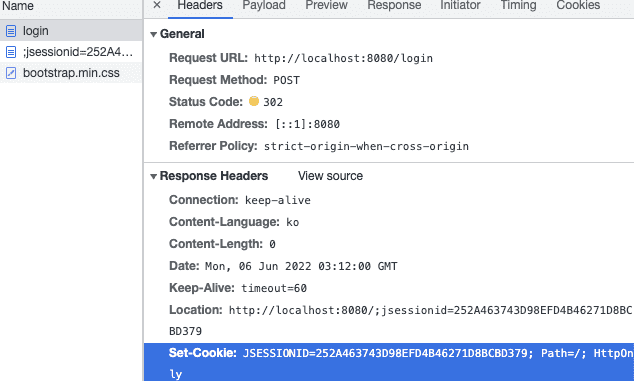Click the yellow 302 status indicator

254,101
